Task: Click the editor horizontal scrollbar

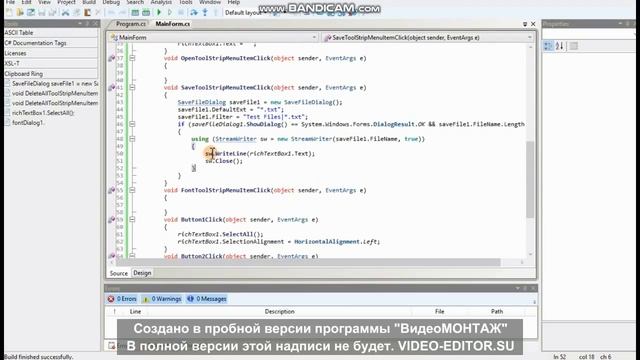Action: tap(308, 262)
